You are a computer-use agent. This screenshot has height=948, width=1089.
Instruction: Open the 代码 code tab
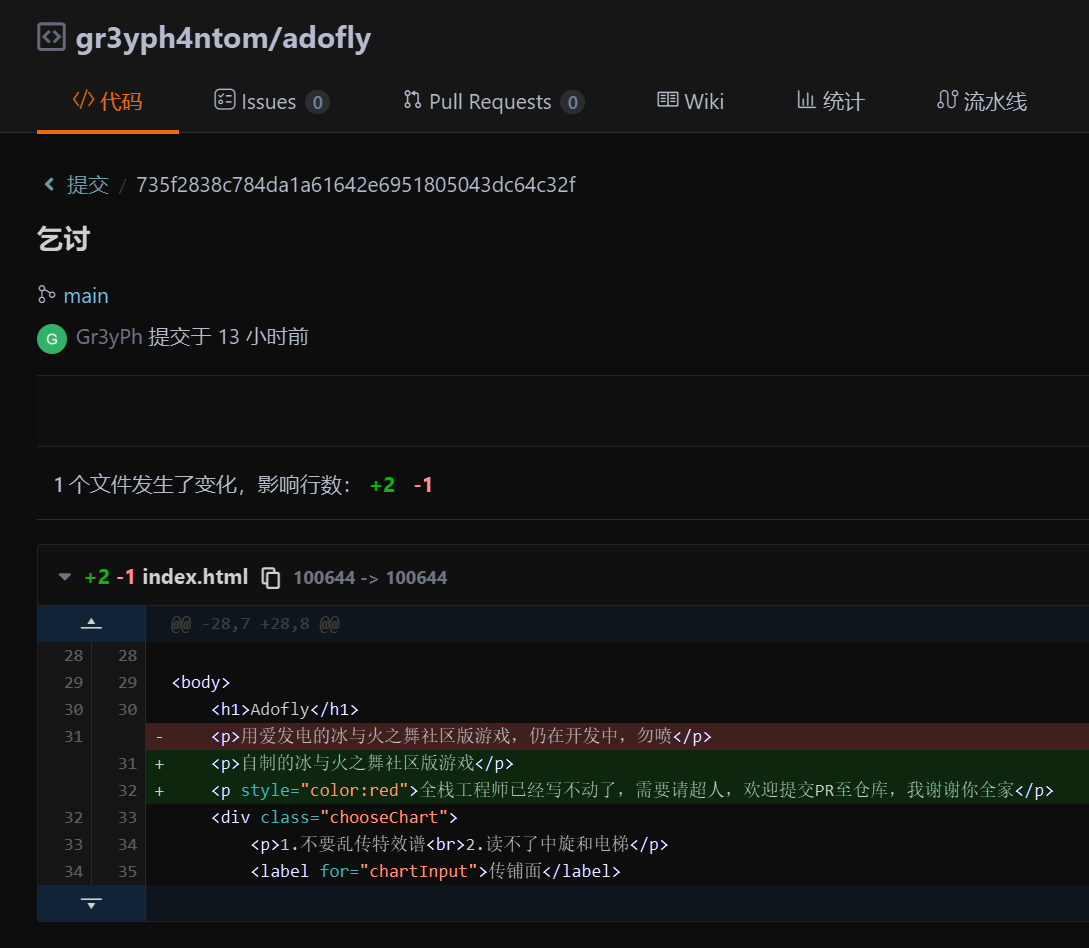coord(108,101)
